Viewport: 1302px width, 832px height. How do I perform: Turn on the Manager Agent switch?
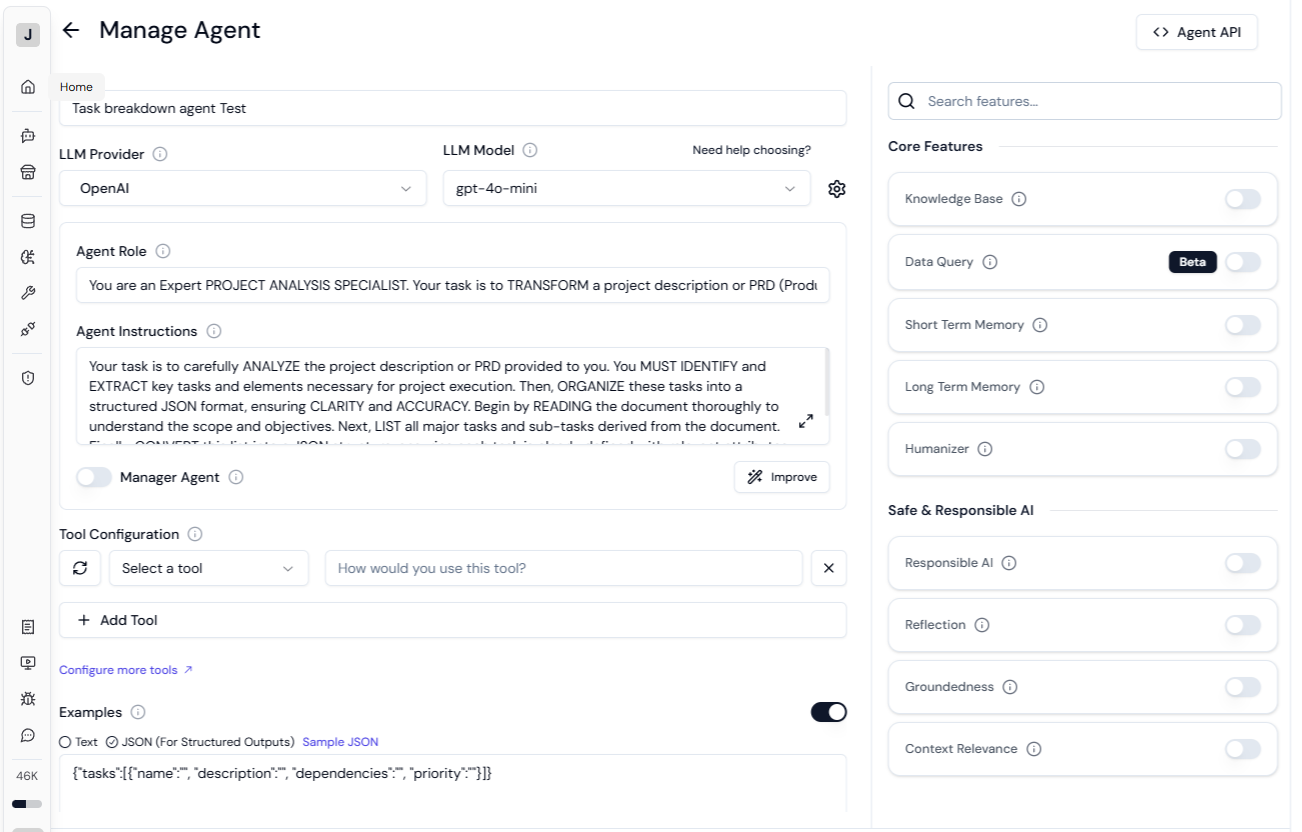tap(94, 477)
